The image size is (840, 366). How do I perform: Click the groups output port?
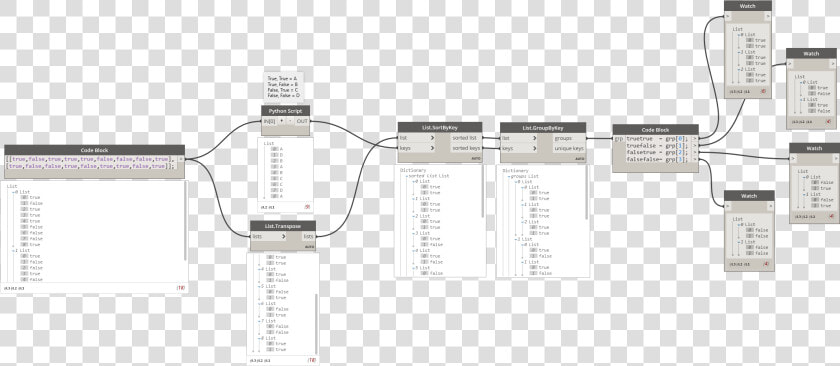pos(569,138)
